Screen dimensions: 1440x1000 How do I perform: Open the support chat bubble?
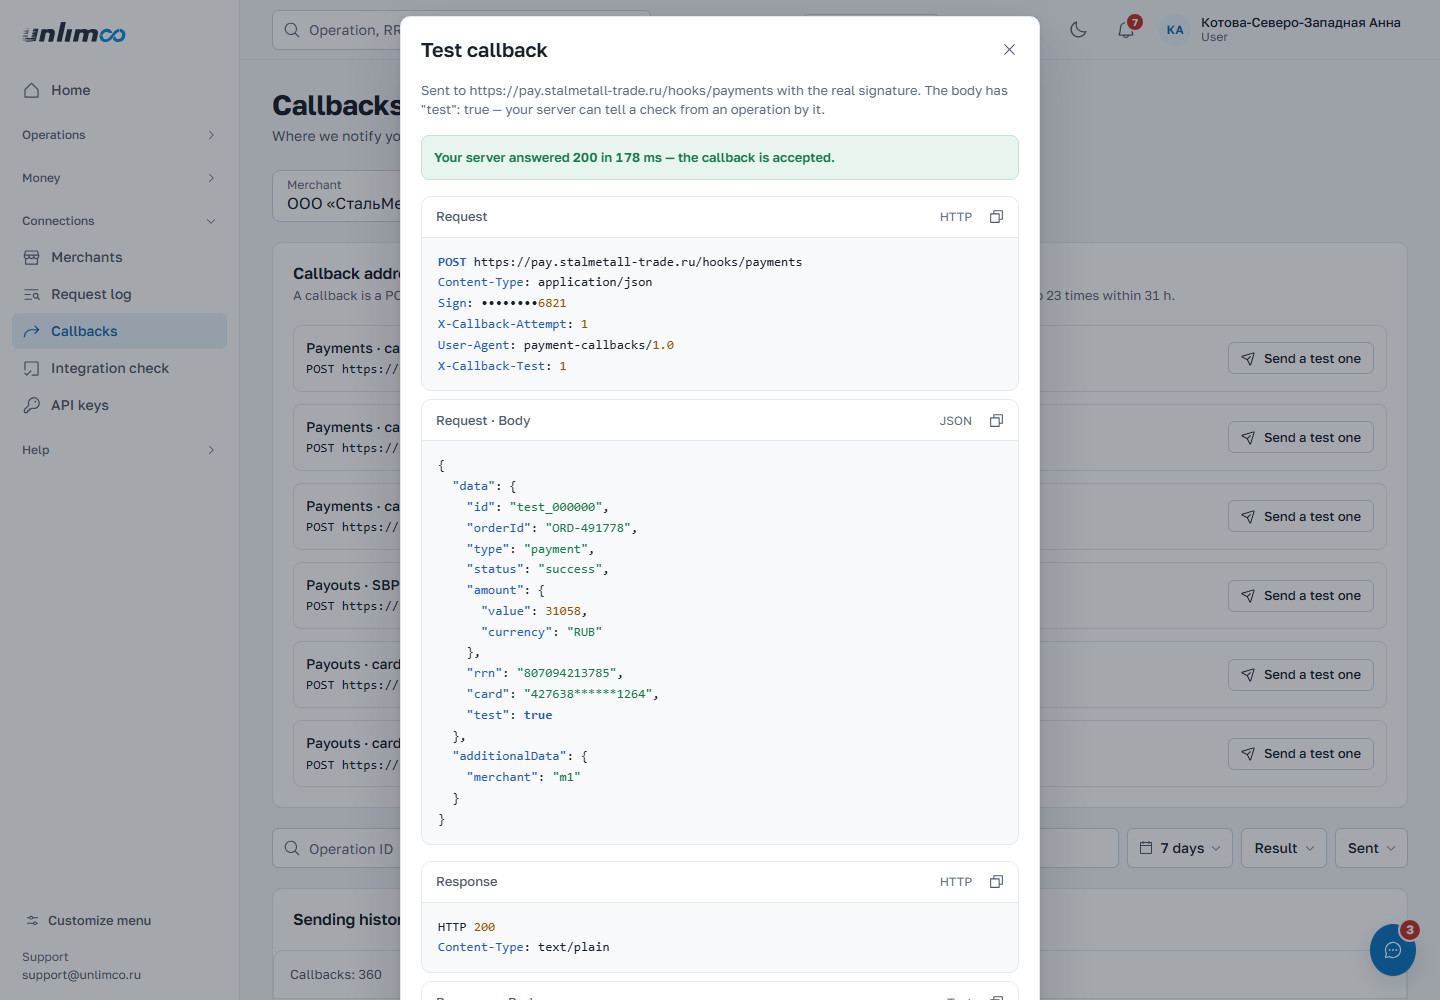coord(1393,950)
